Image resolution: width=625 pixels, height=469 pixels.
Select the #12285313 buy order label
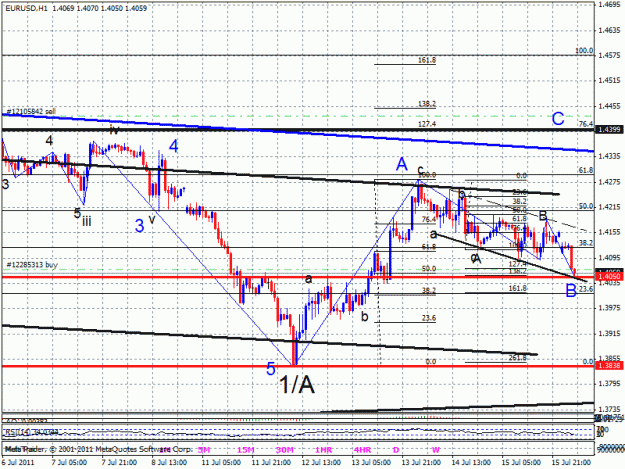click(x=32, y=265)
